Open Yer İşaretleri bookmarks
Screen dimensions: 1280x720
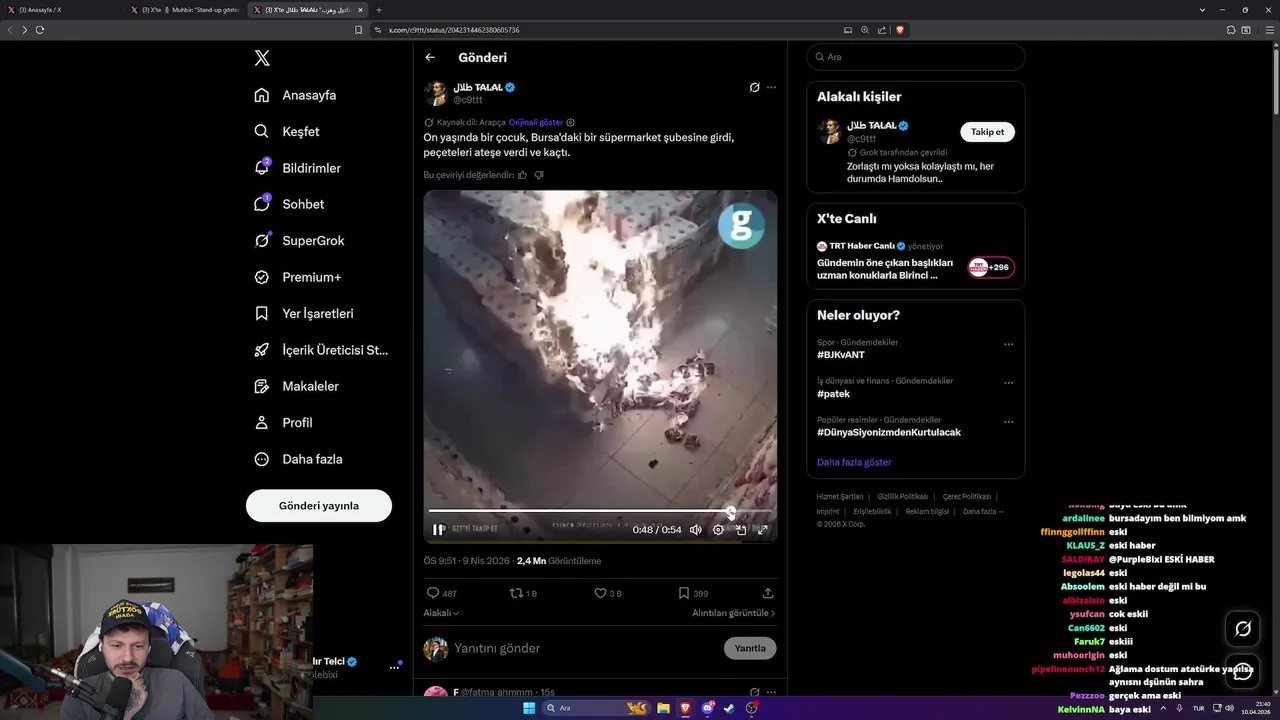coord(304,313)
